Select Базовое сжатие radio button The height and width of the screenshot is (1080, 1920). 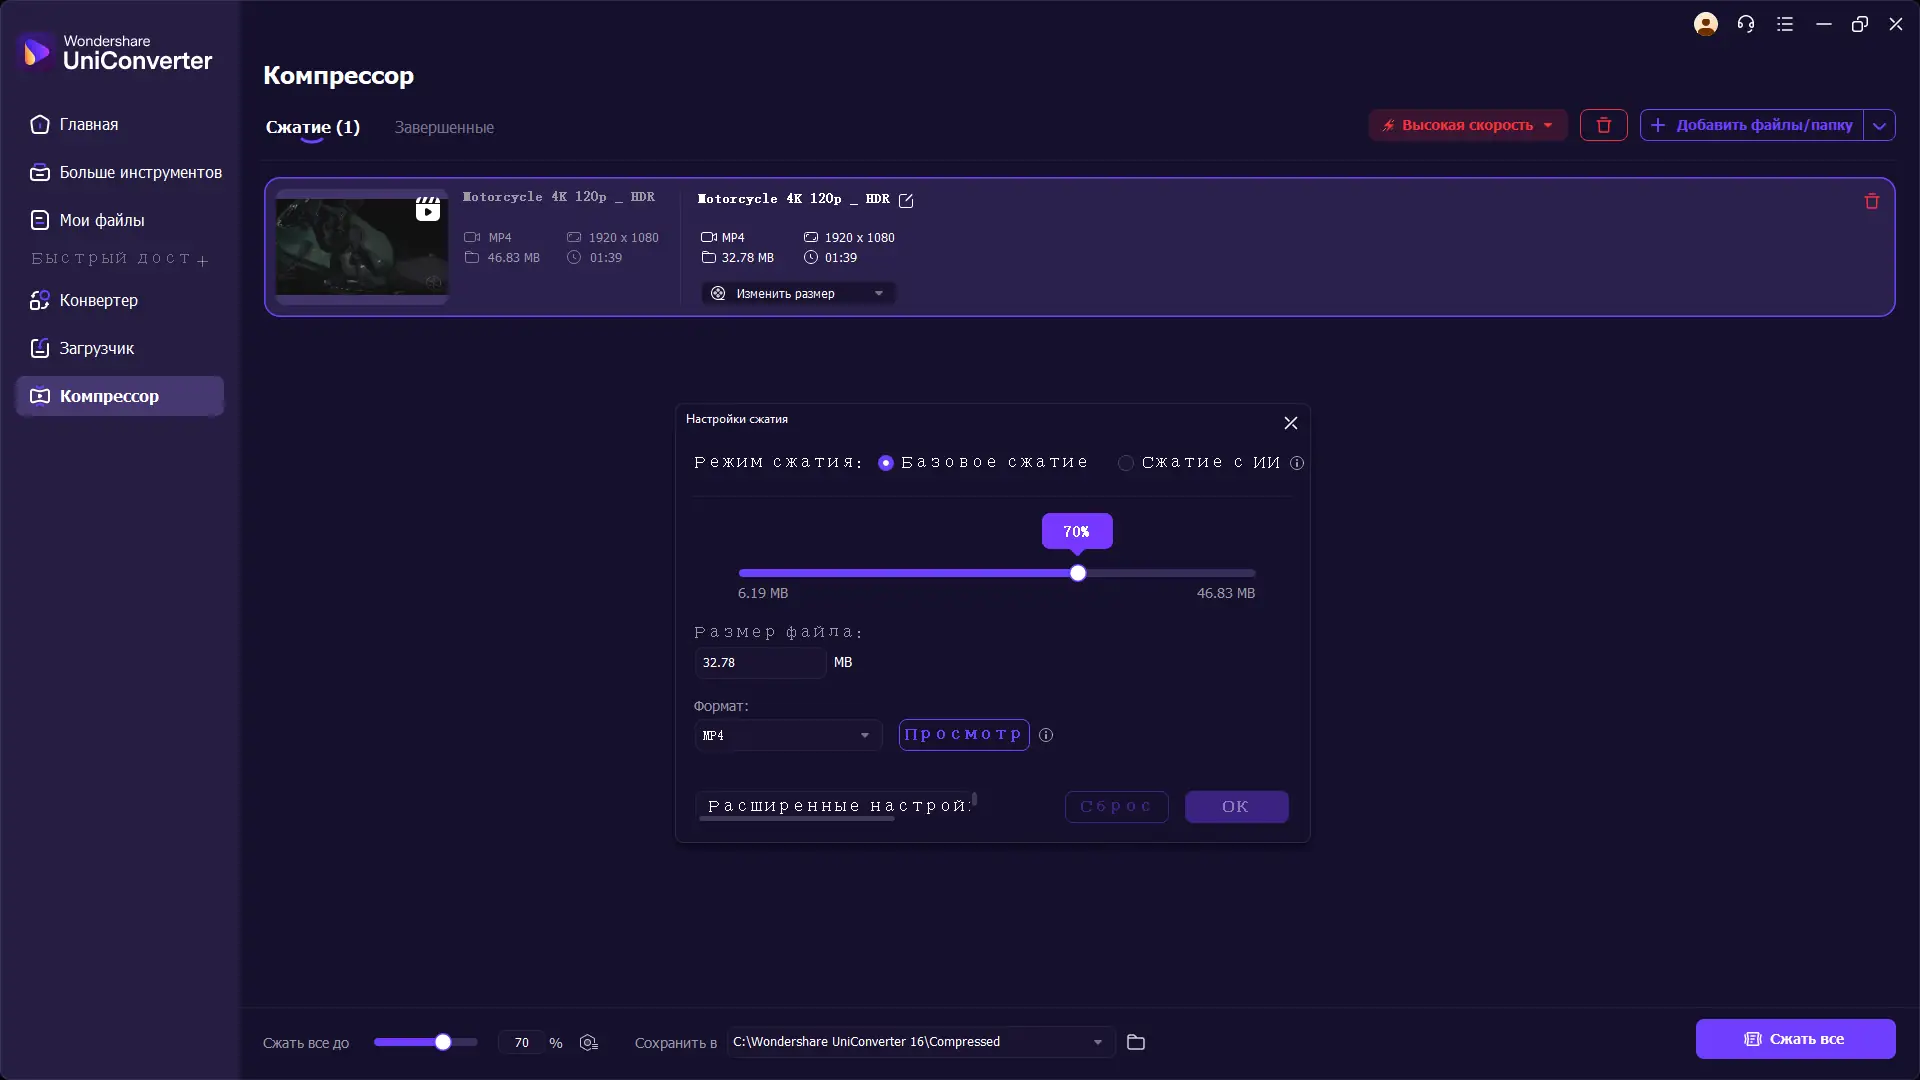click(886, 463)
